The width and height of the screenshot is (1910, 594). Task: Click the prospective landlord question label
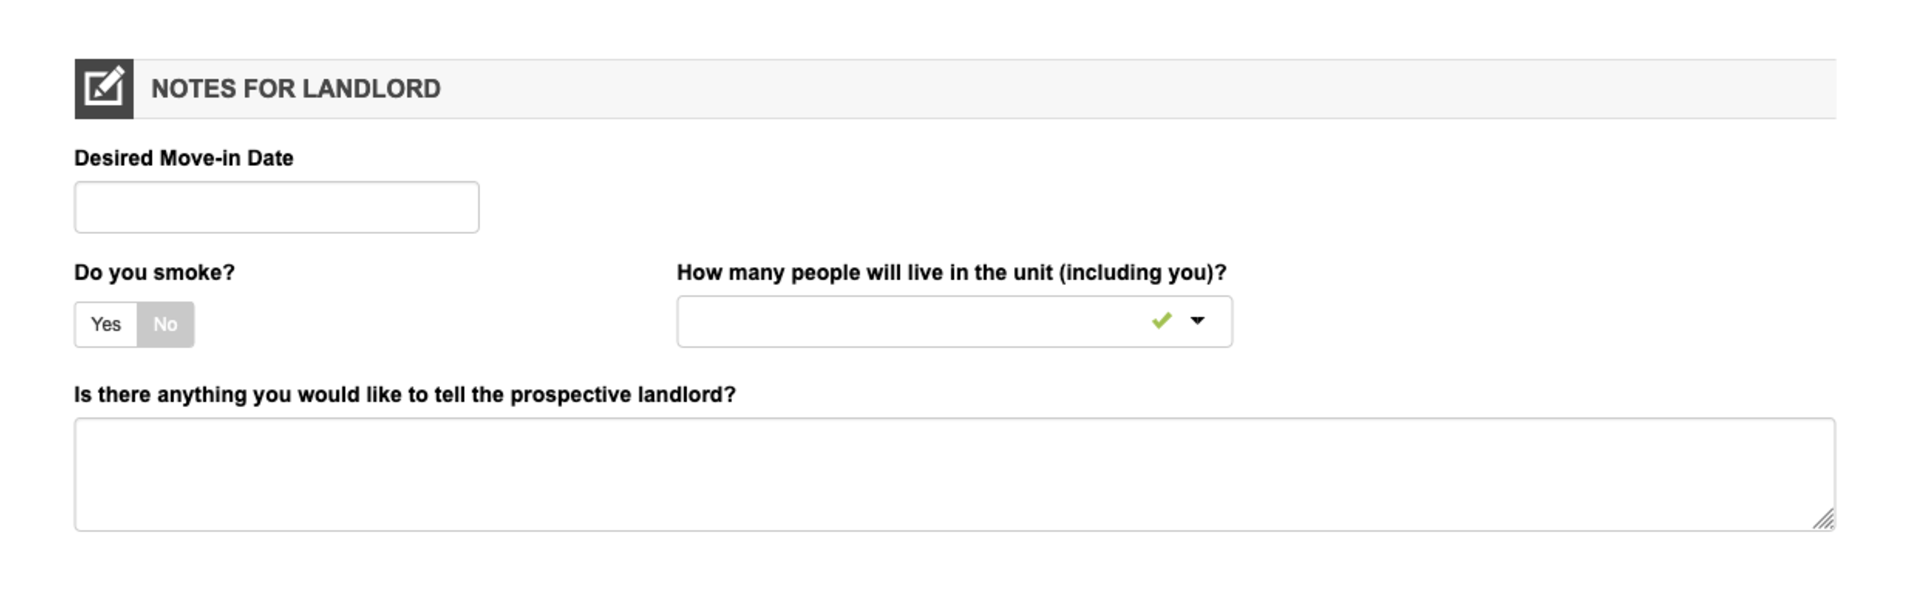click(404, 395)
